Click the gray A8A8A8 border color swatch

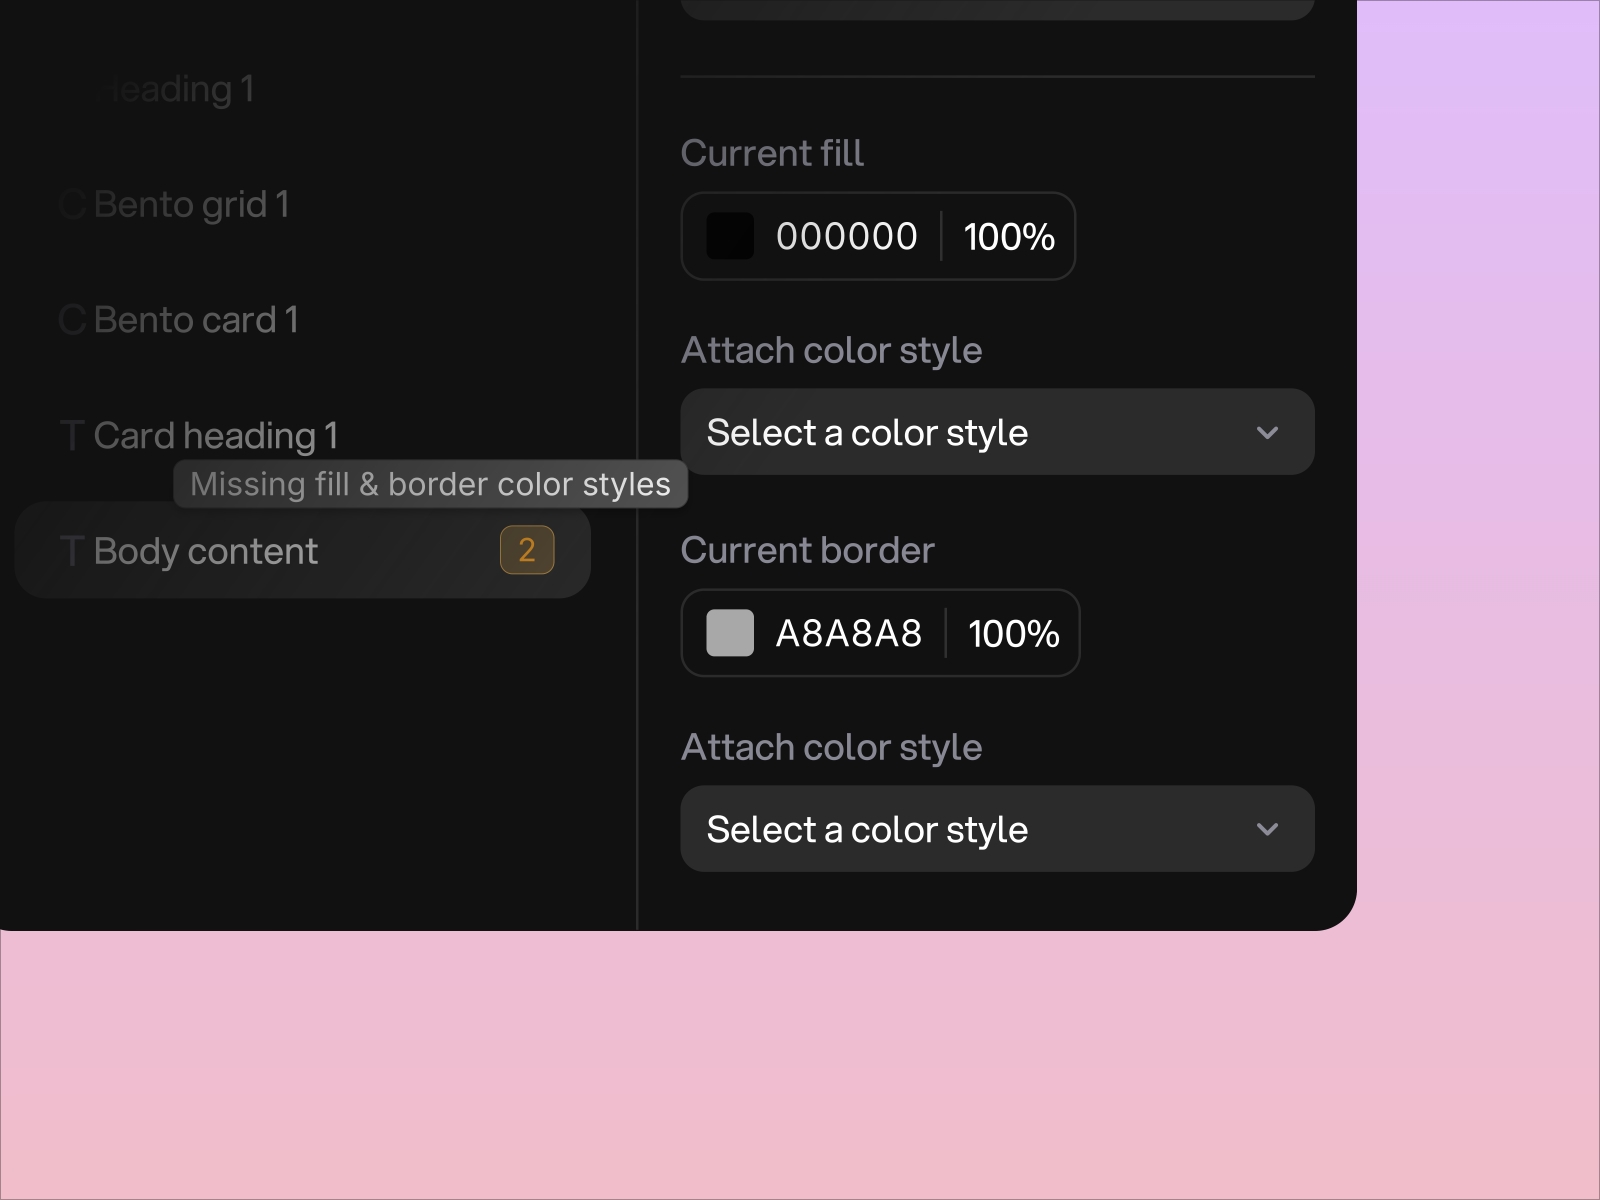729,632
